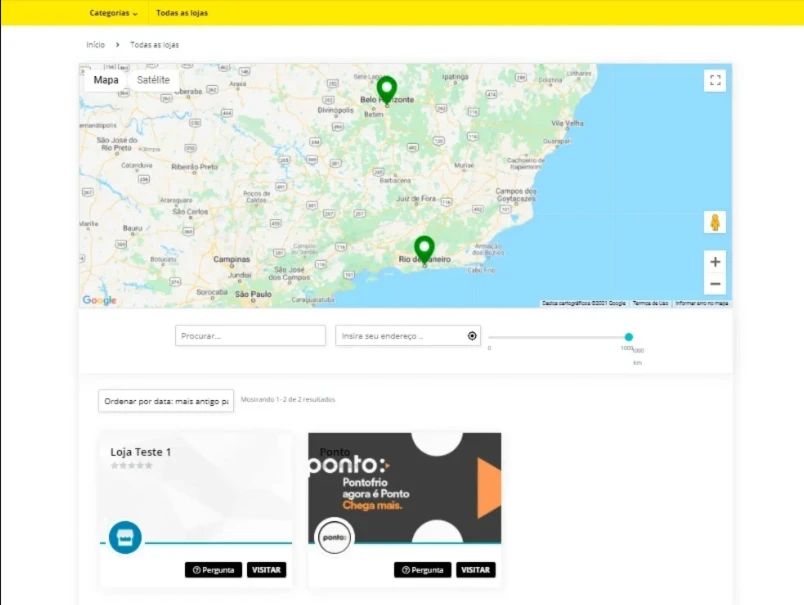
Task: Switch map to Mapa view
Action: pyautogui.click(x=106, y=80)
